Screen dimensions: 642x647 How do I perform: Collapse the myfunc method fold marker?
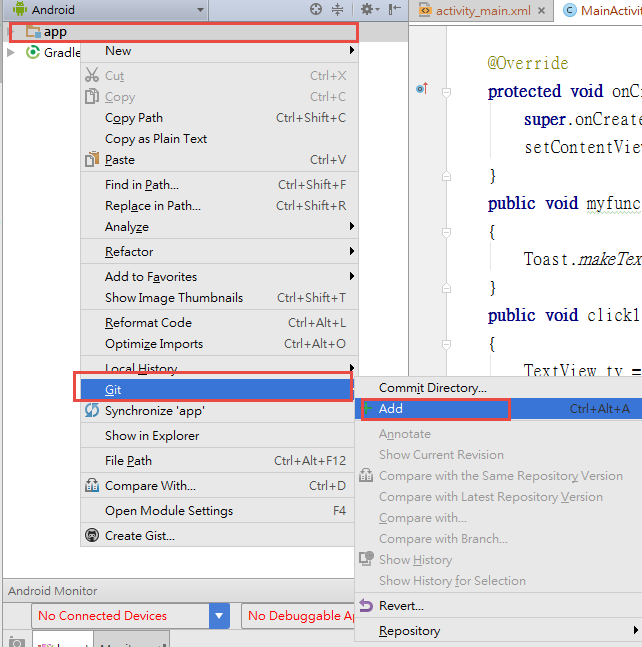[x=446, y=232]
